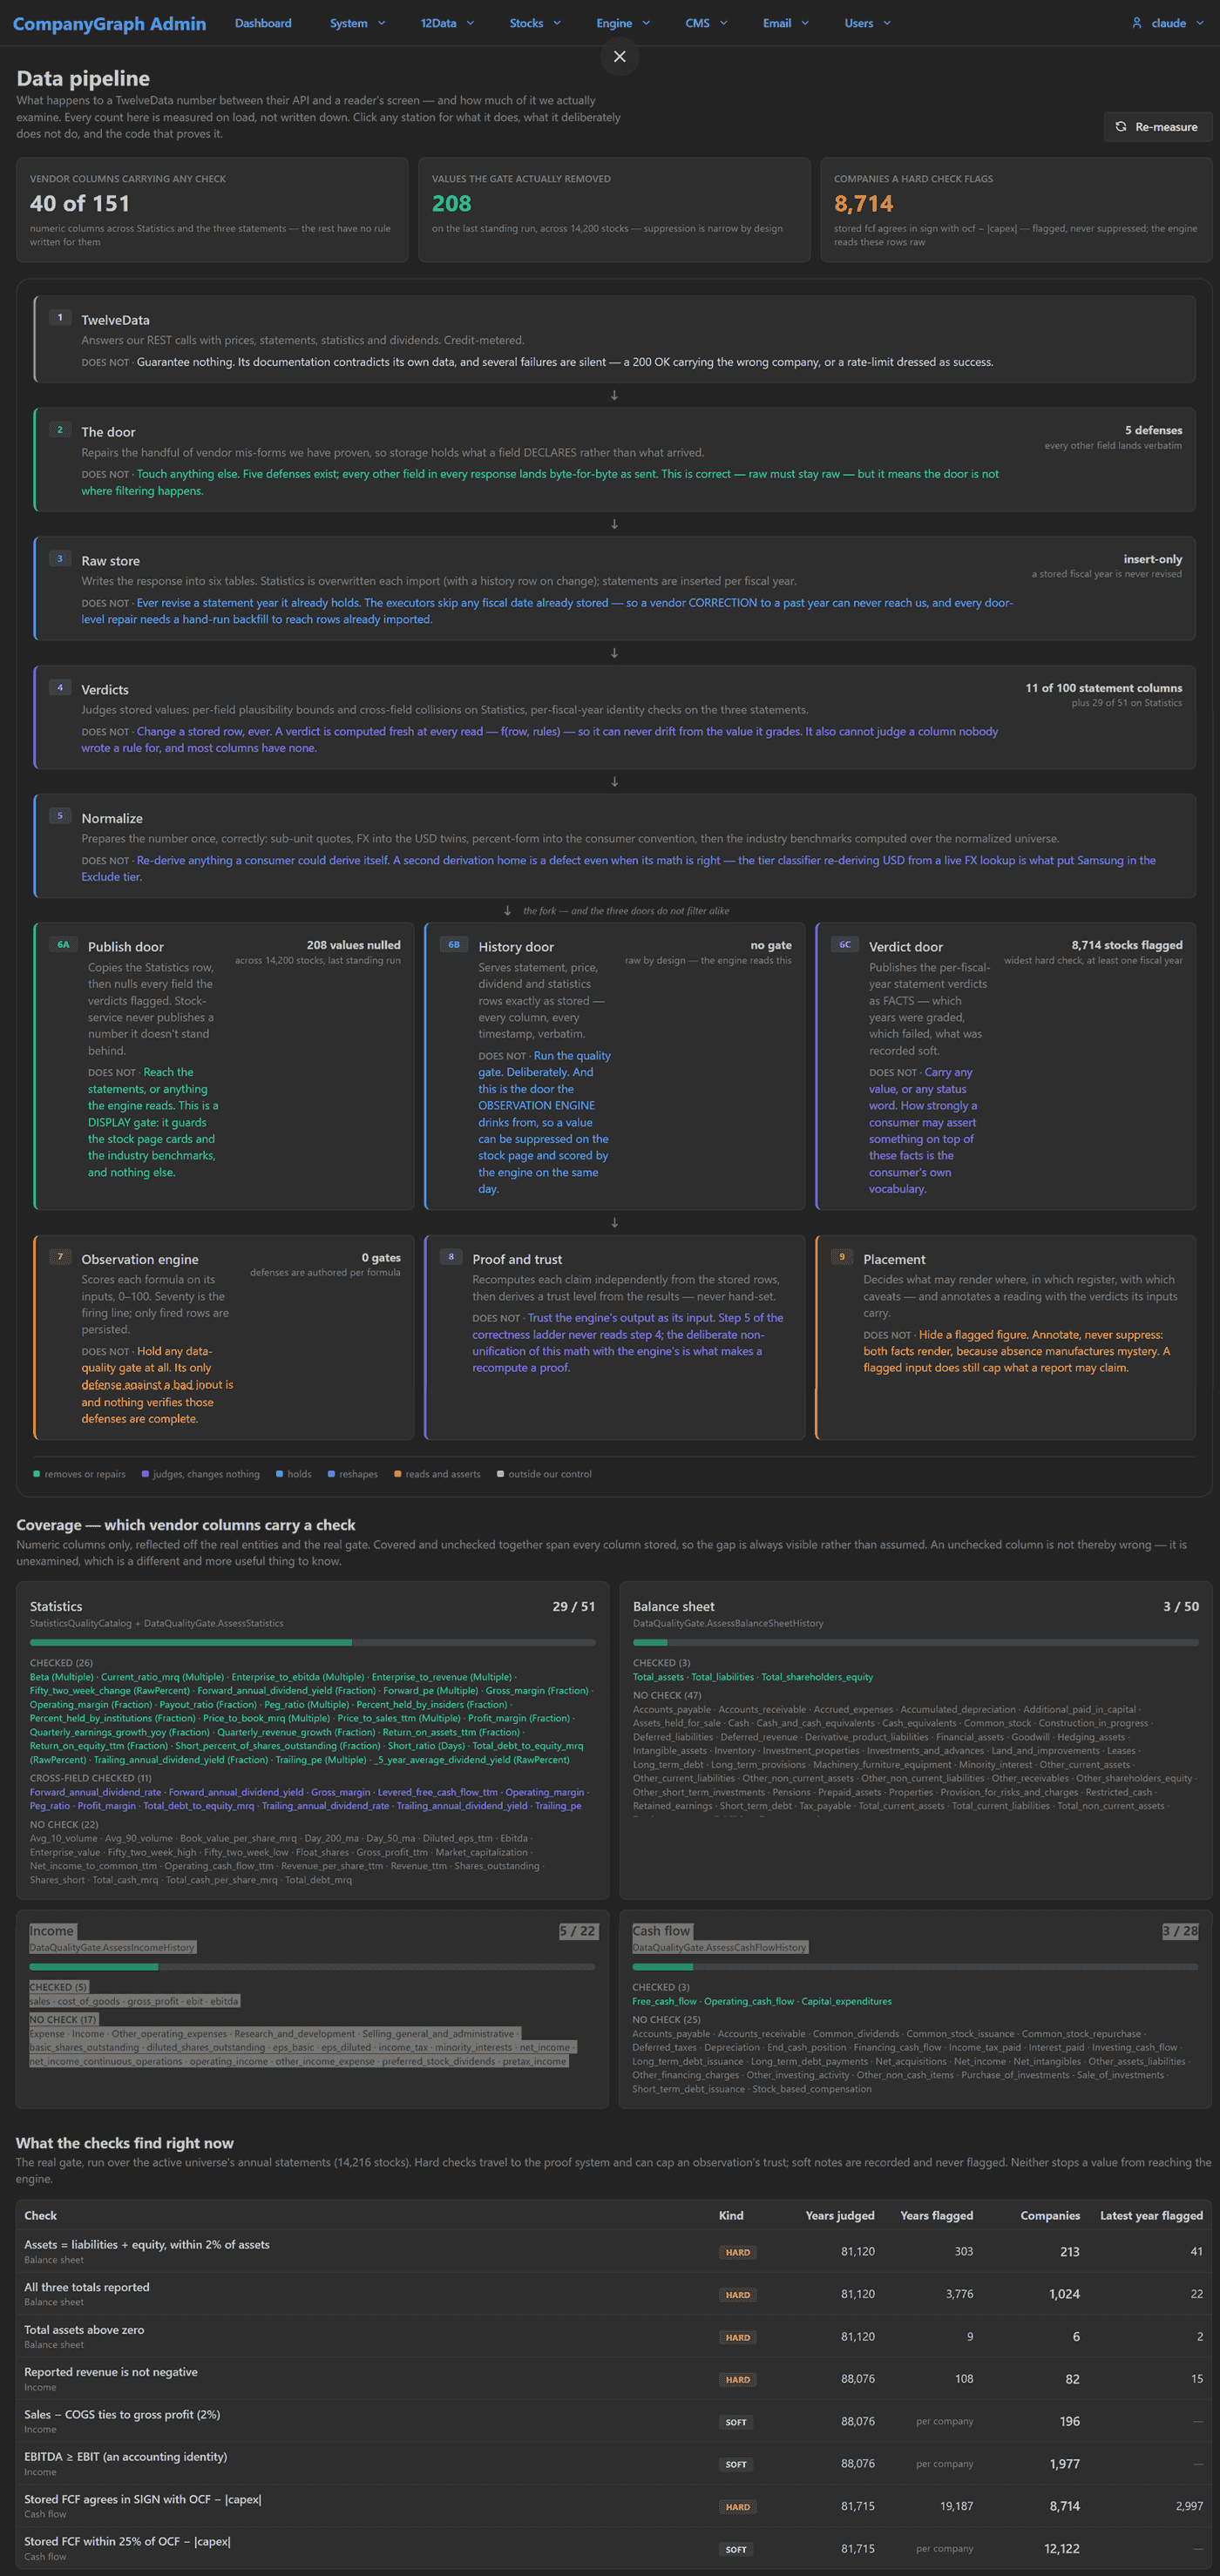
Task: Click the user avatar icon beside claude
Action: 1136,23
